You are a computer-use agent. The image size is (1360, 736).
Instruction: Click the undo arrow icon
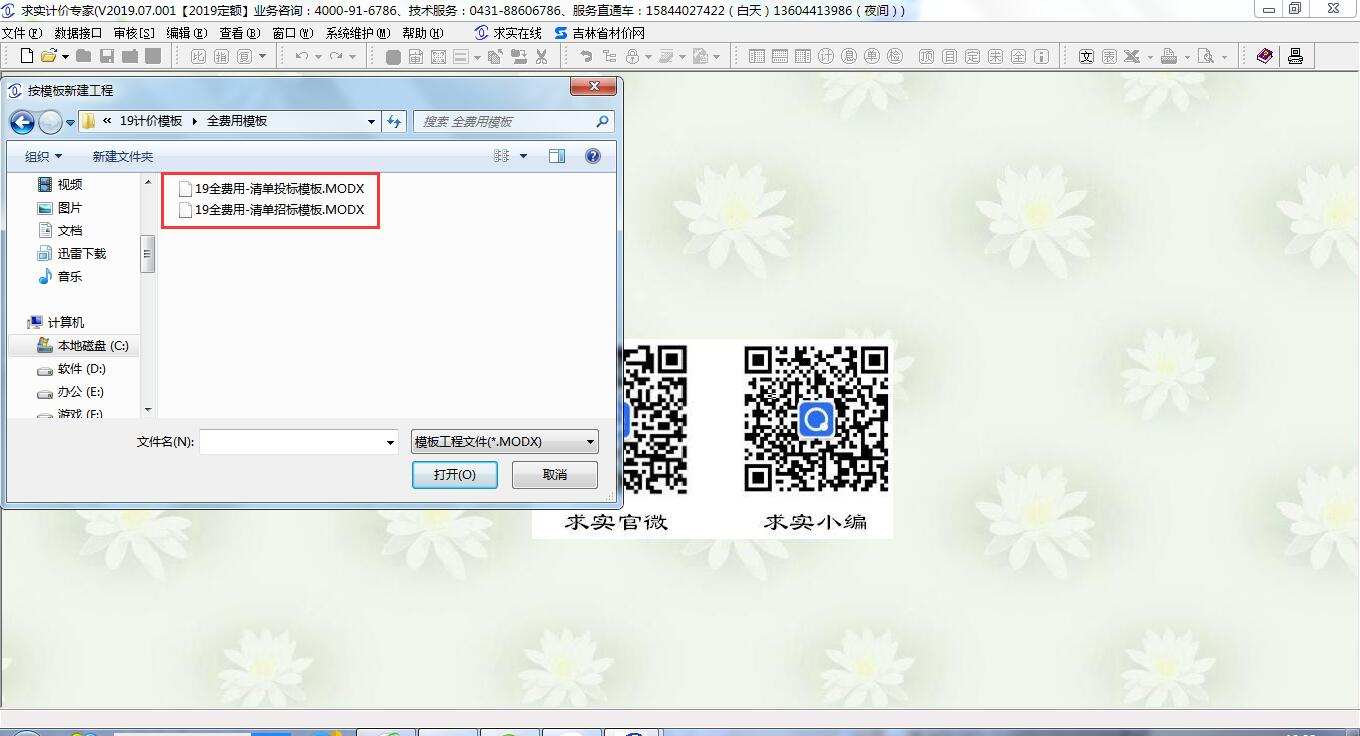(302, 56)
